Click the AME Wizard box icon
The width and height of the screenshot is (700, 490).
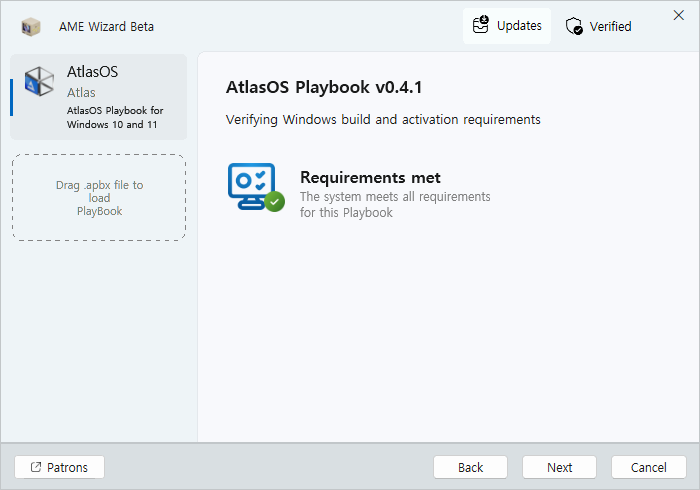tap(31, 27)
